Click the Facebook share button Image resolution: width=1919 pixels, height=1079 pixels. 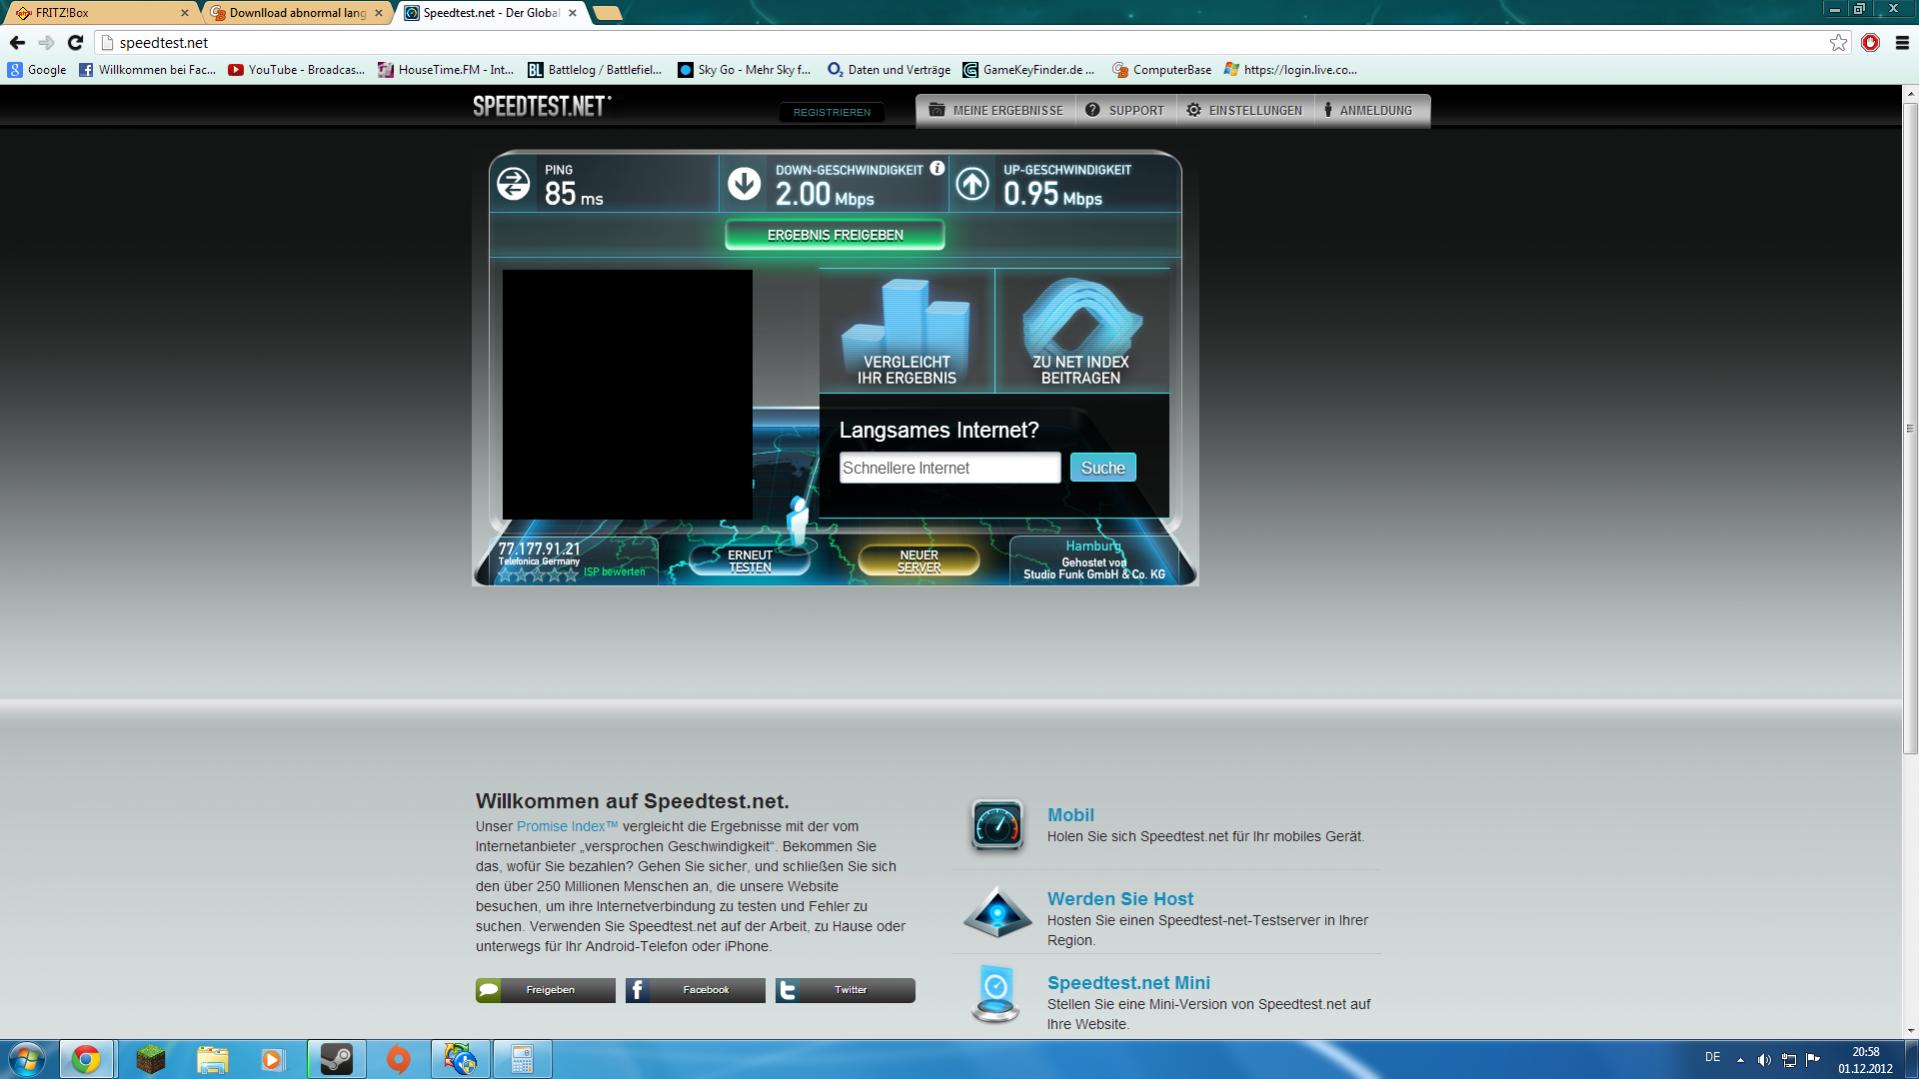pyautogui.click(x=695, y=990)
